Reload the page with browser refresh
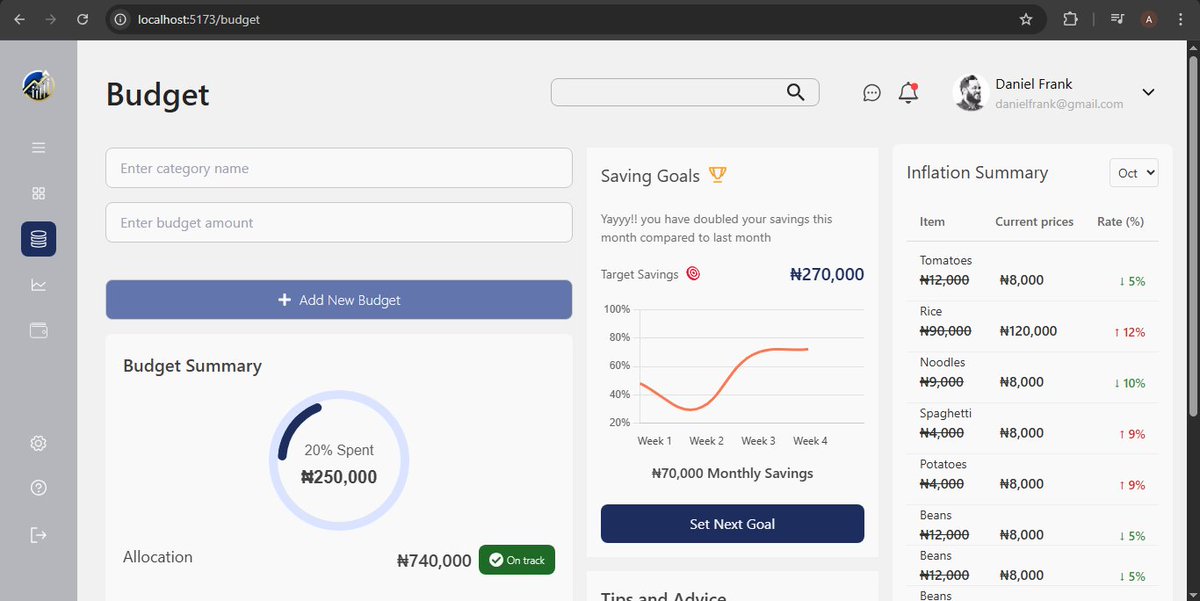Image resolution: width=1200 pixels, height=601 pixels. tap(83, 19)
